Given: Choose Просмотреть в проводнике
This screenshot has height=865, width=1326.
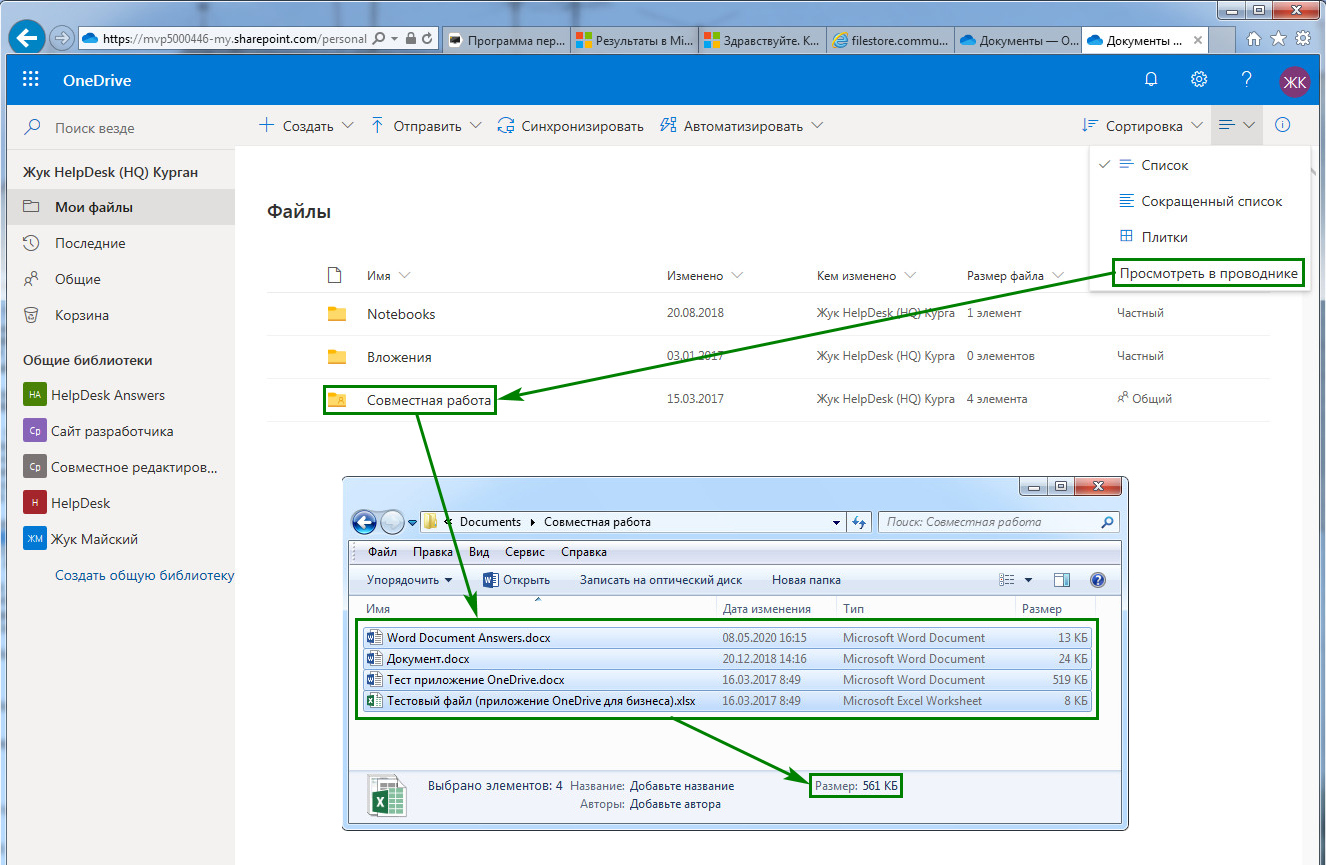Looking at the screenshot, I should click(x=1209, y=273).
